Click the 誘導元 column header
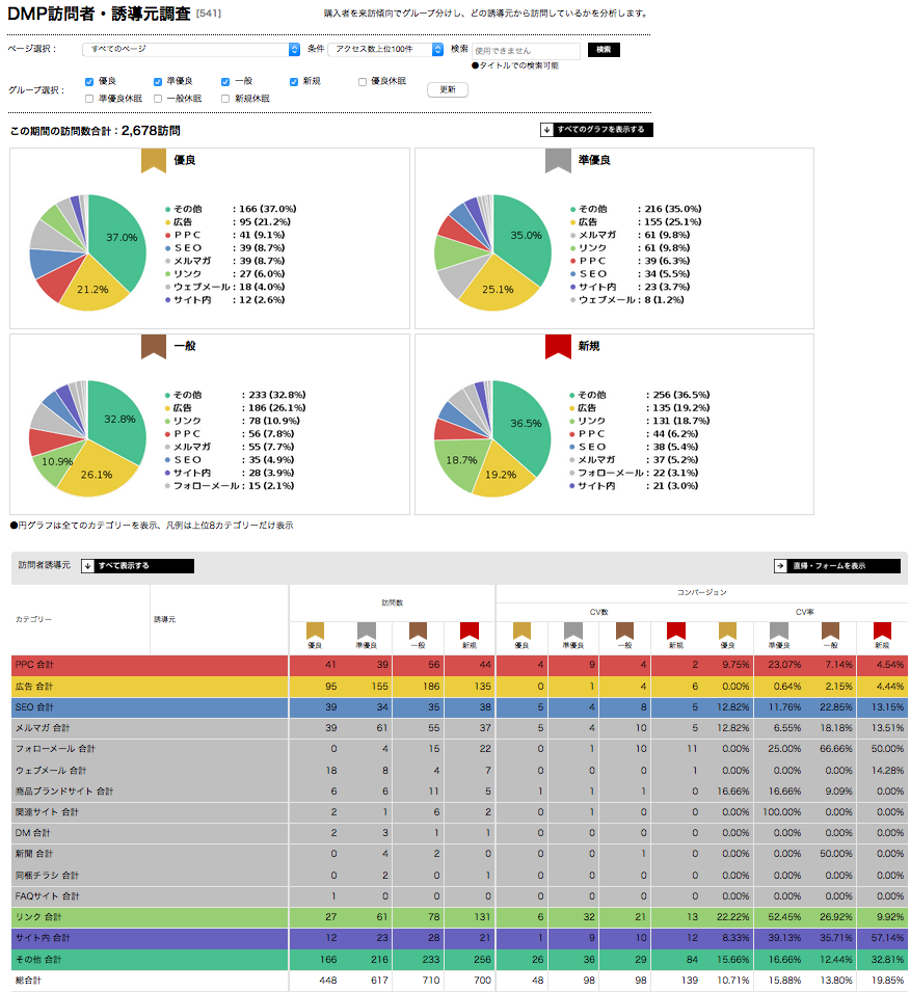 point(165,620)
